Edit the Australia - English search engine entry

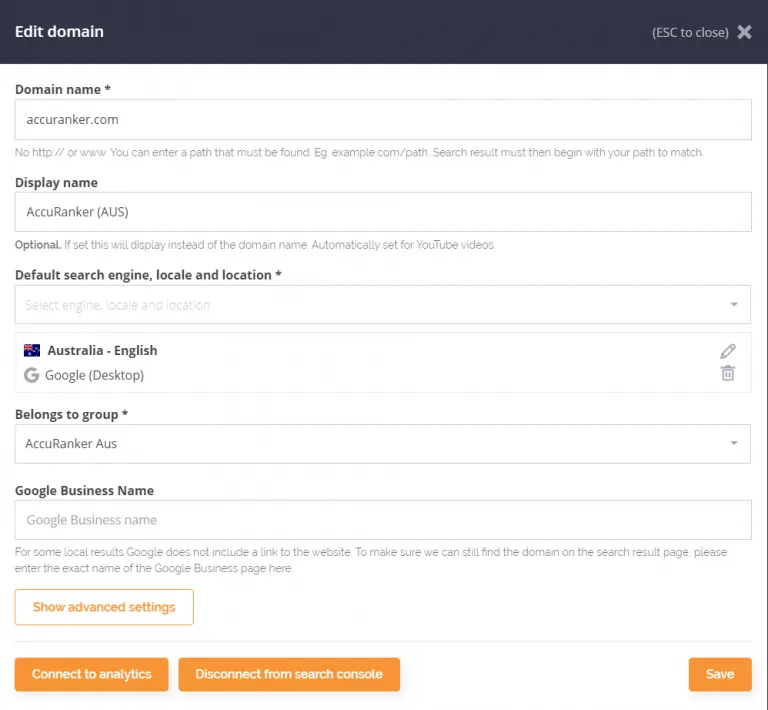(x=728, y=351)
